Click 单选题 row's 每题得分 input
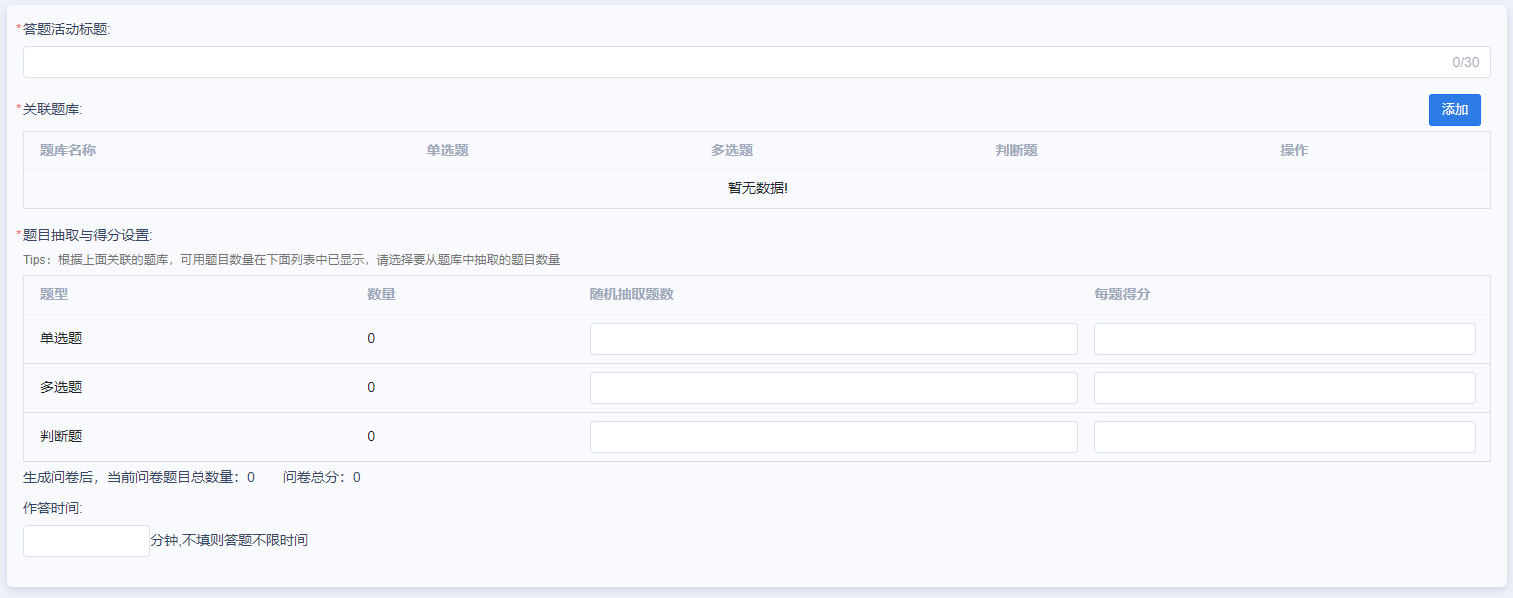 click(x=1284, y=339)
